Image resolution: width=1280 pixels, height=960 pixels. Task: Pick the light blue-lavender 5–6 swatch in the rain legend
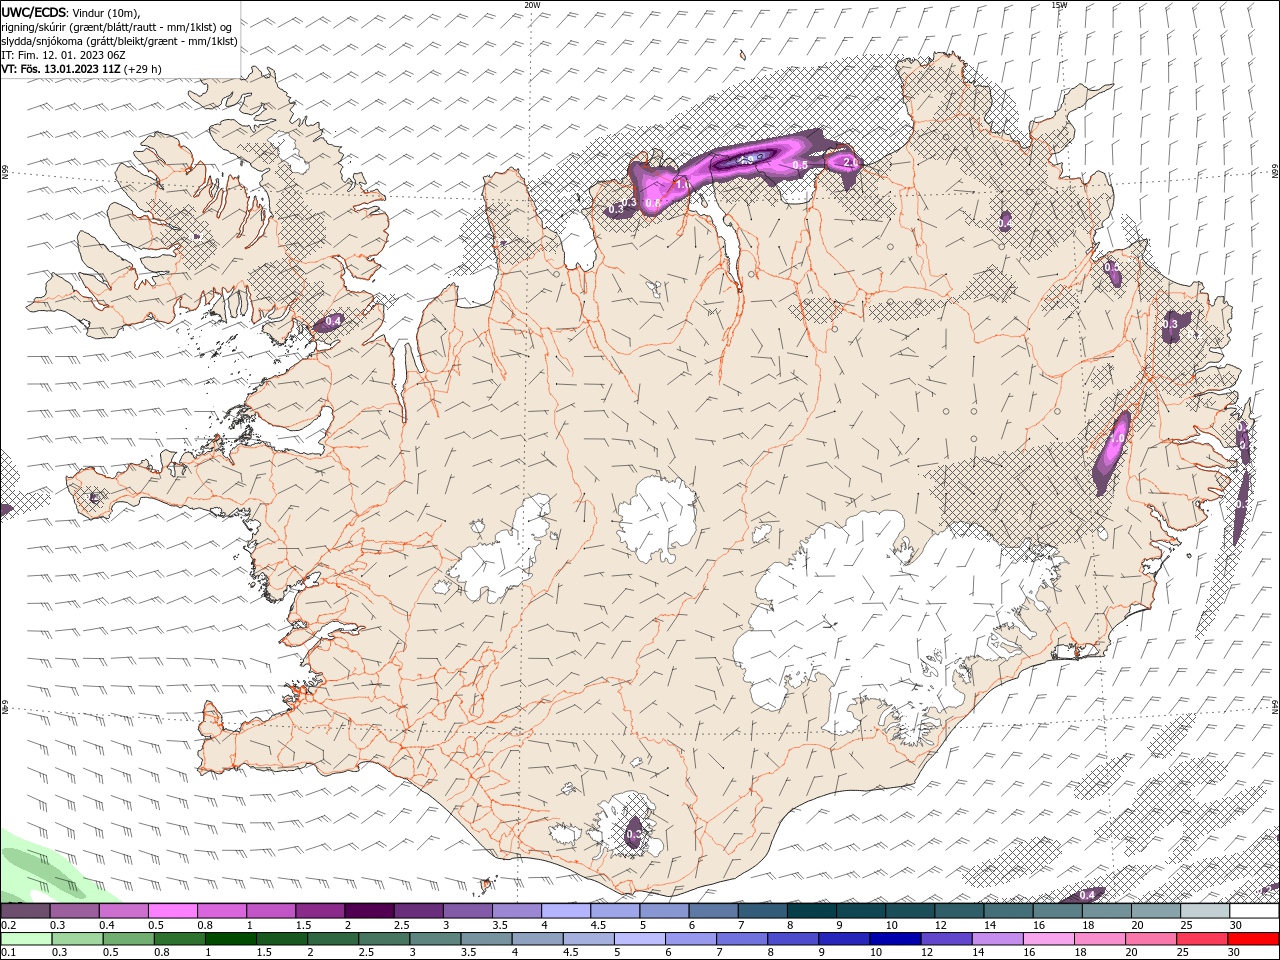tap(639, 939)
